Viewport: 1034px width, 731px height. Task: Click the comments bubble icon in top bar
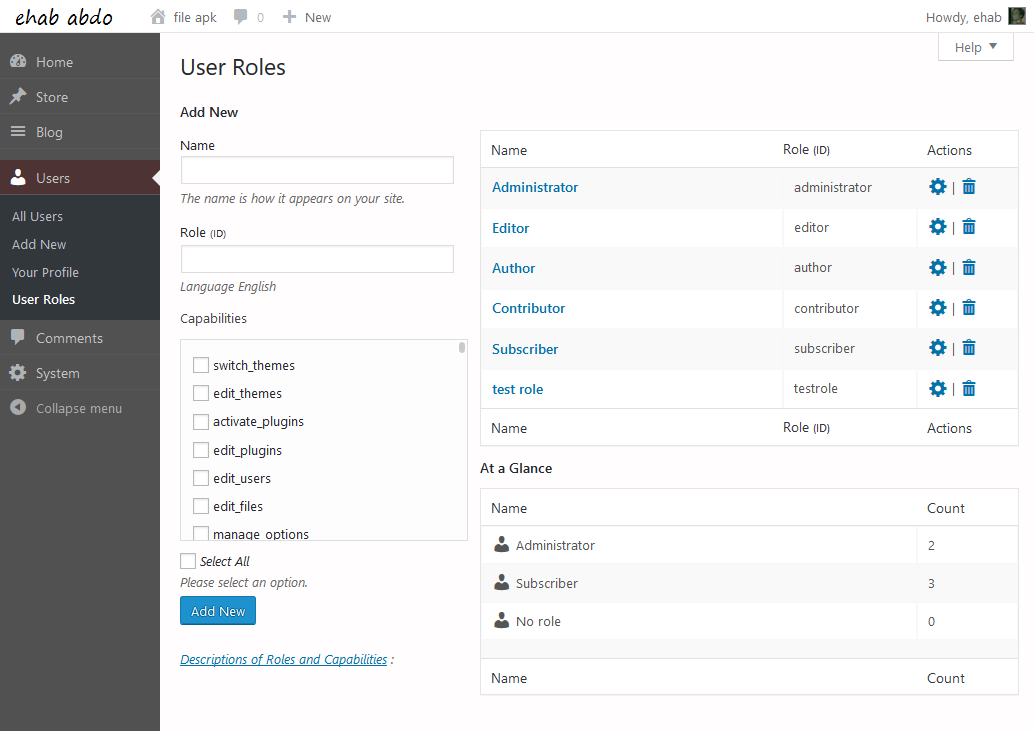[x=241, y=16]
